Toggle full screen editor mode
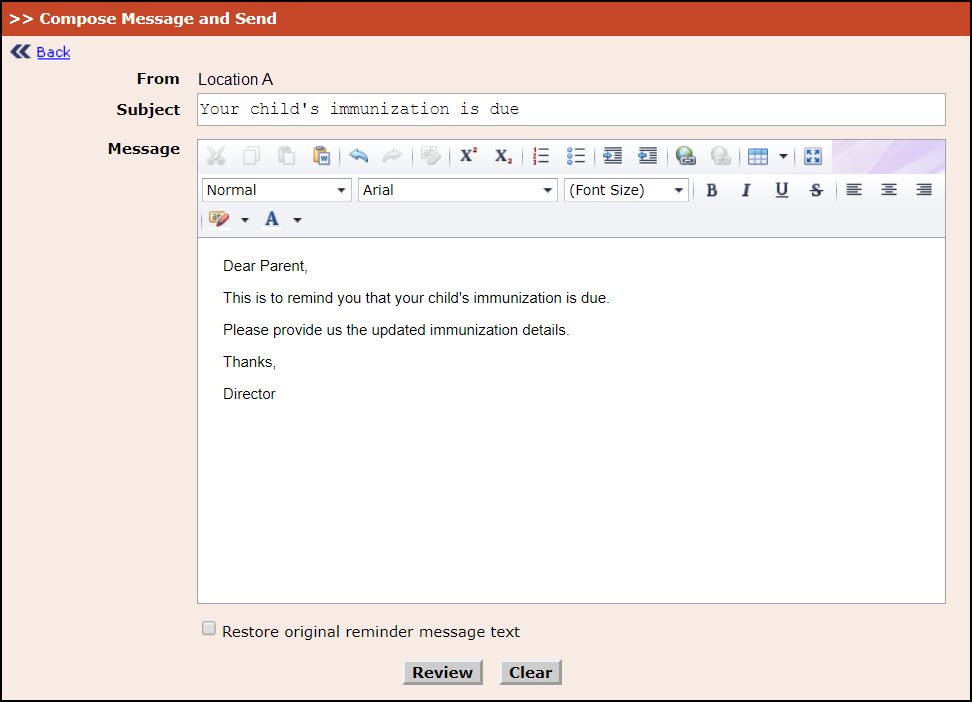Image resolution: width=972 pixels, height=702 pixels. 812,156
